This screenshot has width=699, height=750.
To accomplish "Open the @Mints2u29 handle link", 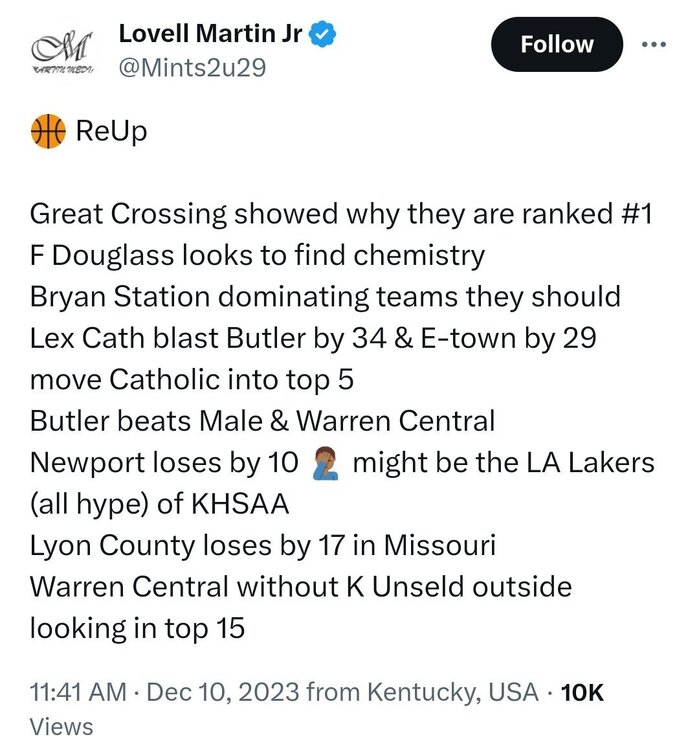I will pyautogui.click(x=192, y=67).
